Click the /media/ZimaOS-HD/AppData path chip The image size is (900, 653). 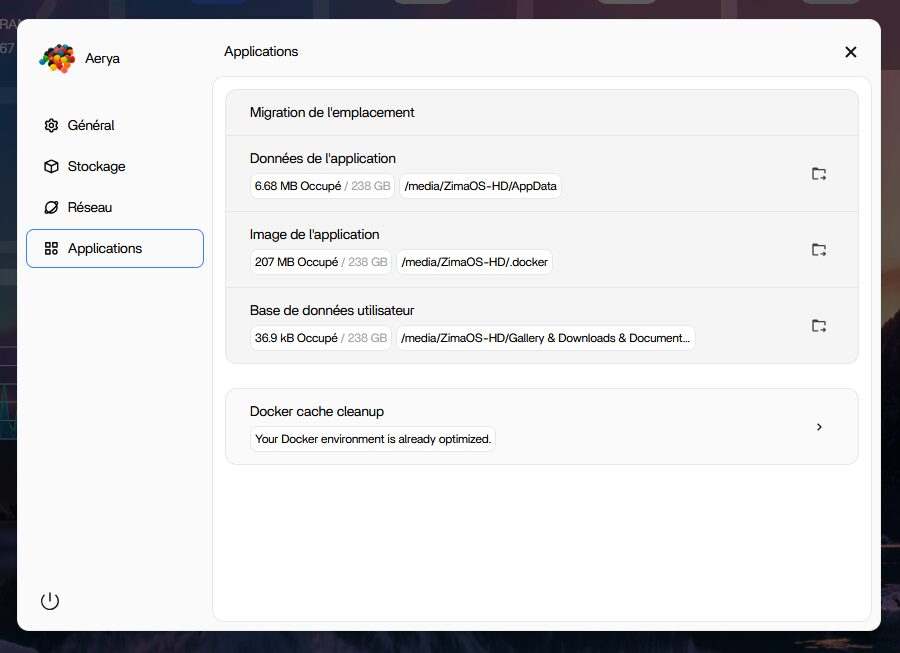tap(480, 186)
